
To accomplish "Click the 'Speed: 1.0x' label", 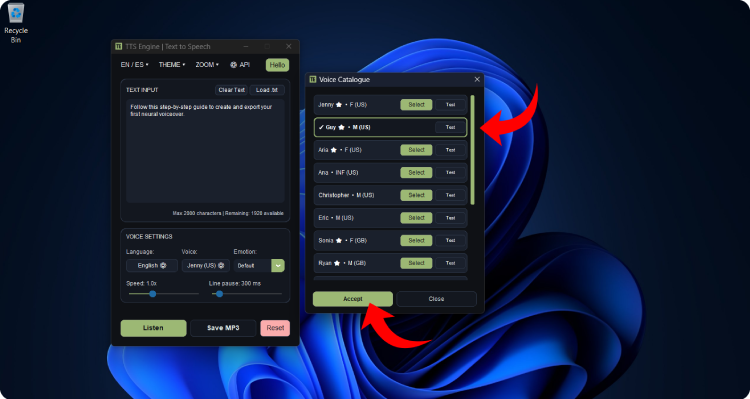I will click(x=141, y=284).
